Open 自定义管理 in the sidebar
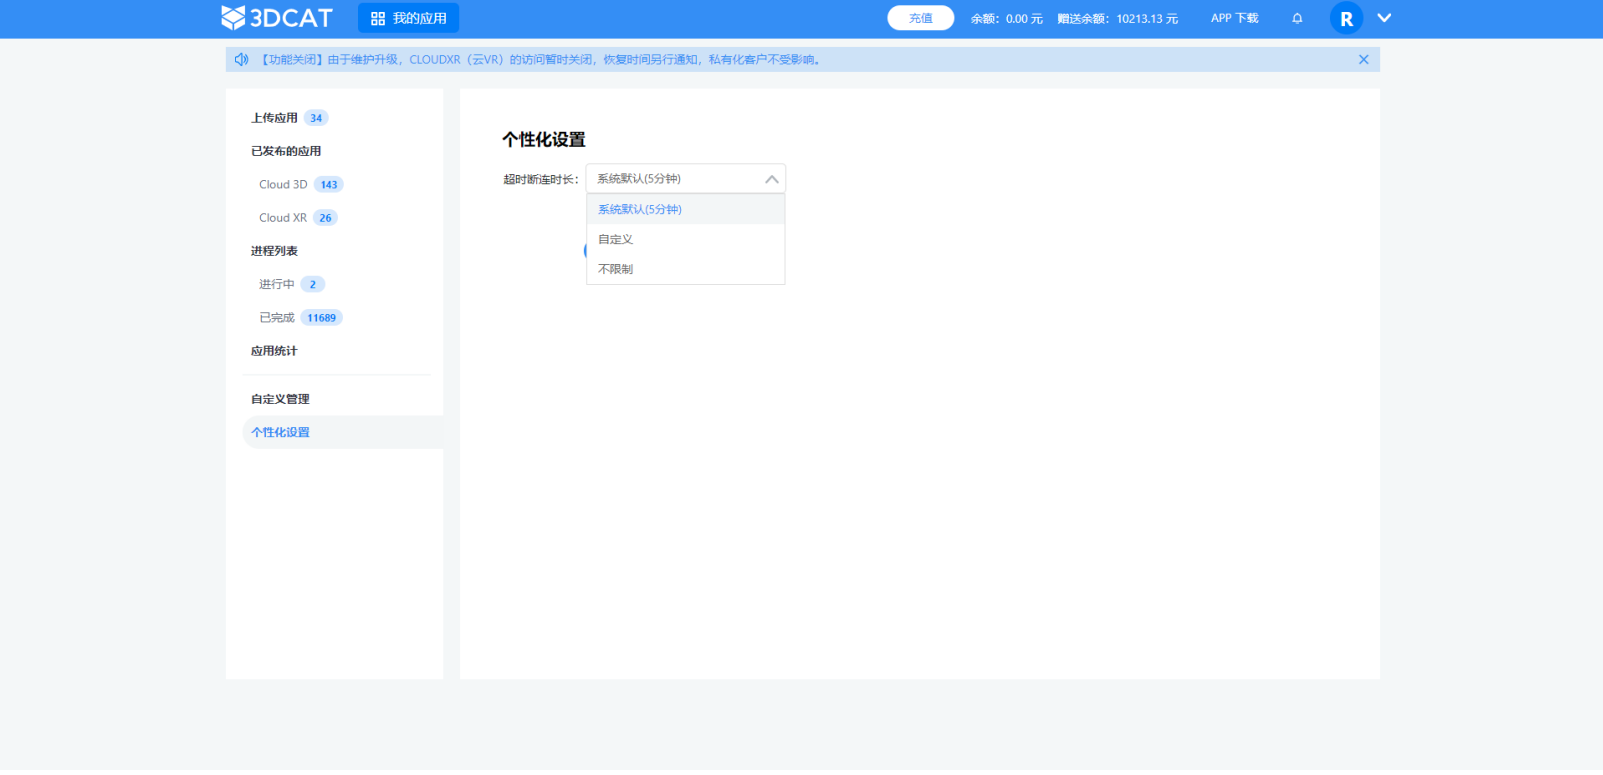The height and width of the screenshot is (775, 1603). 280,399
